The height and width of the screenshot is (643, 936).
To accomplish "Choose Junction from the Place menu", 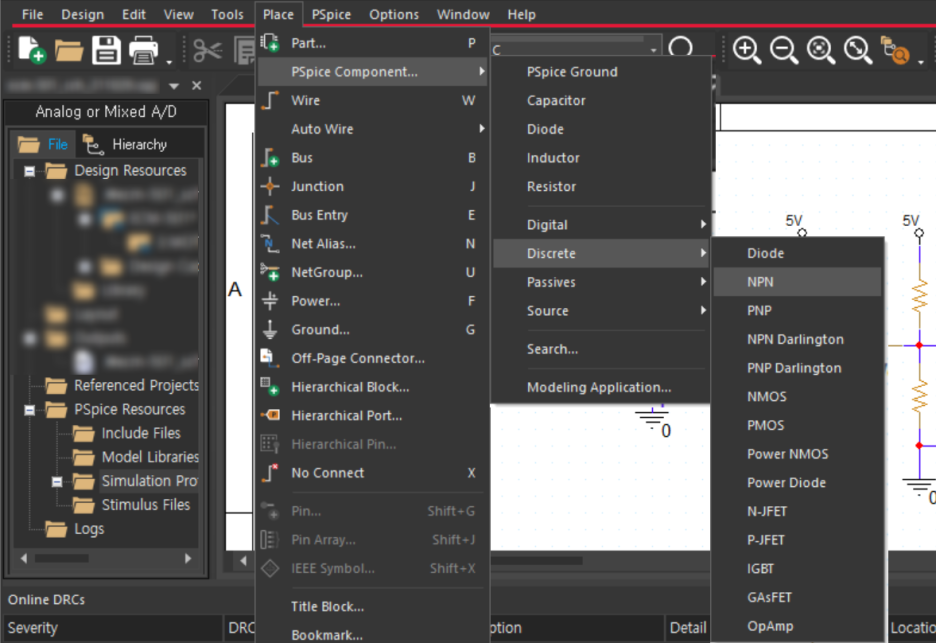I will [x=372, y=186].
